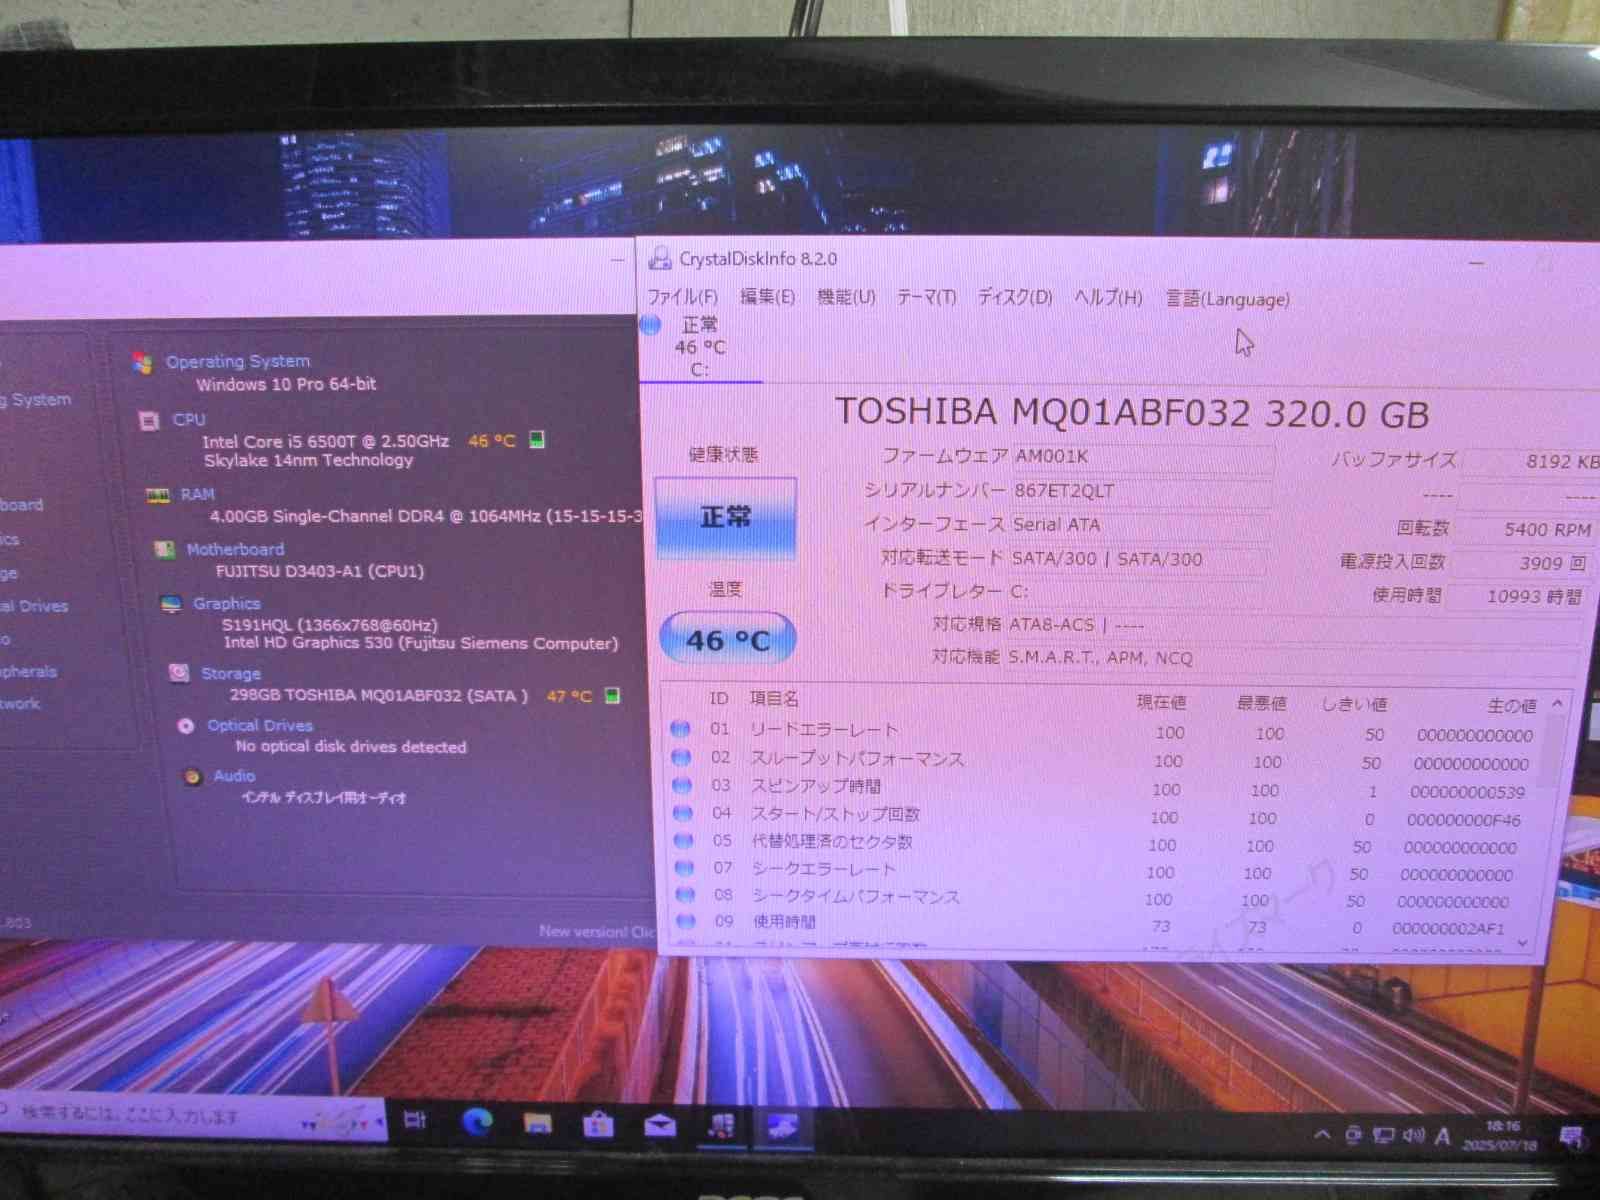
Task: Click the blue status dot for シークエラーレート
Action: point(684,868)
